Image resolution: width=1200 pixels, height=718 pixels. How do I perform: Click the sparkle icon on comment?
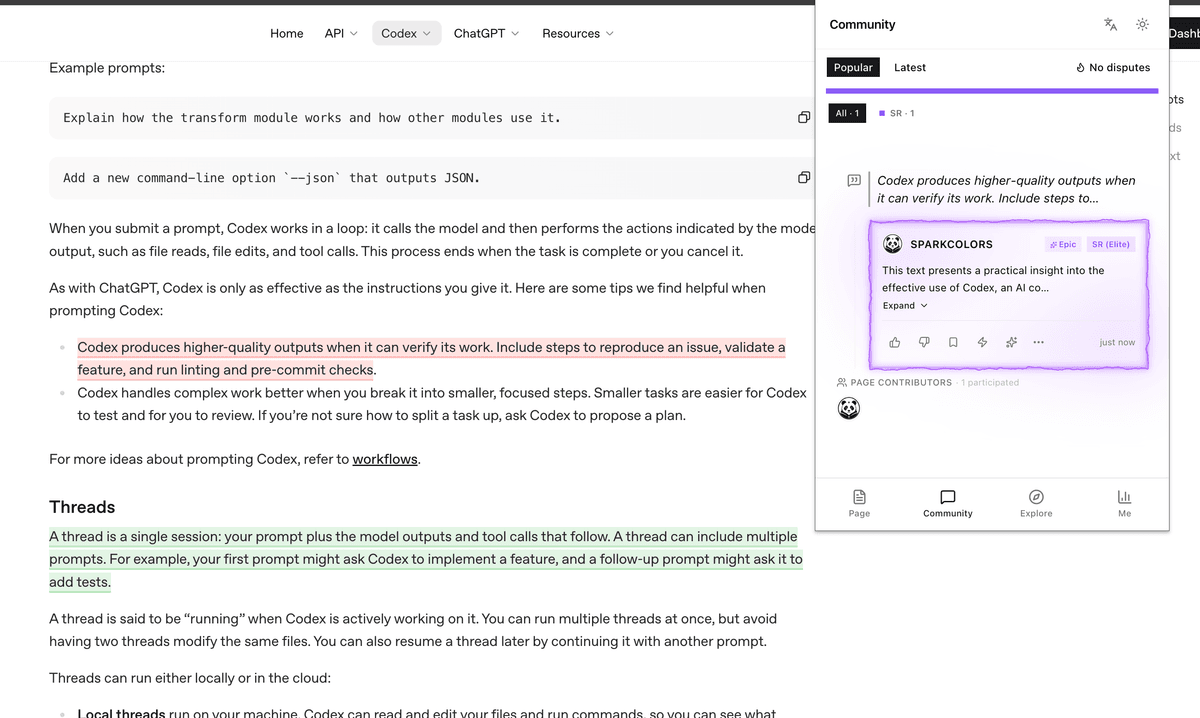(1011, 342)
